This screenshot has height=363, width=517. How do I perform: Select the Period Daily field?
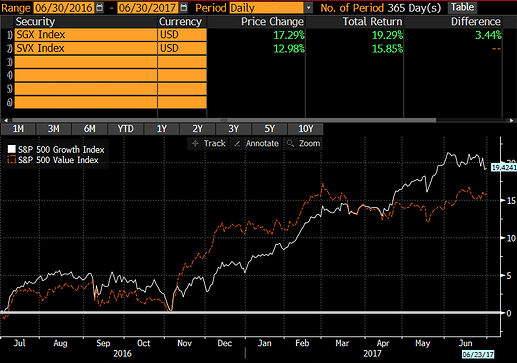click(x=266, y=8)
